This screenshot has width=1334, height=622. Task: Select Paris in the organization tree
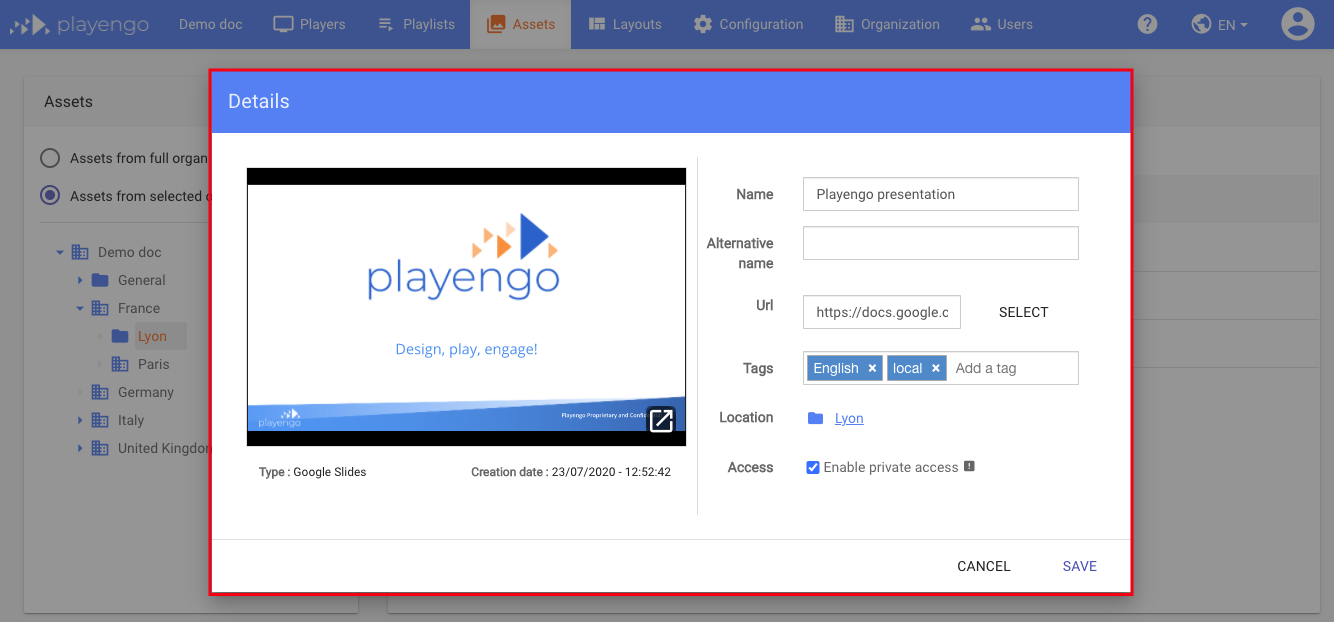click(153, 364)
